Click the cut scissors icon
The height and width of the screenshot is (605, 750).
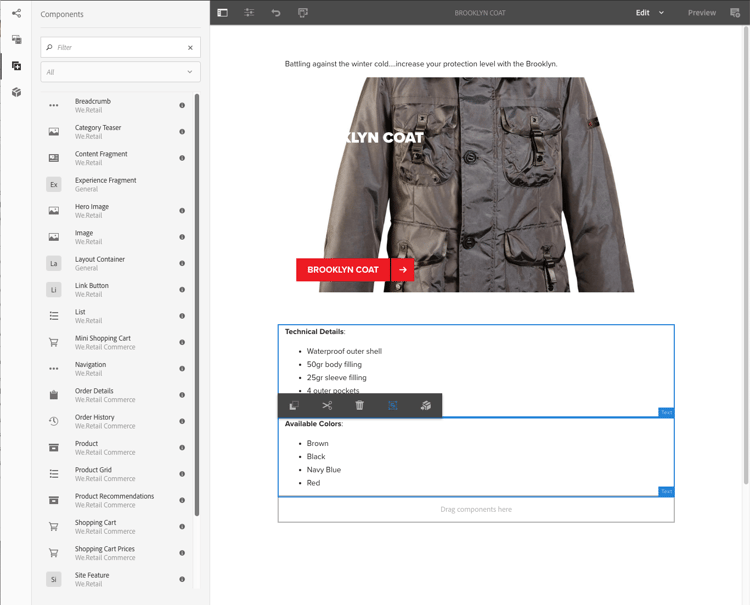pos(327,406)
